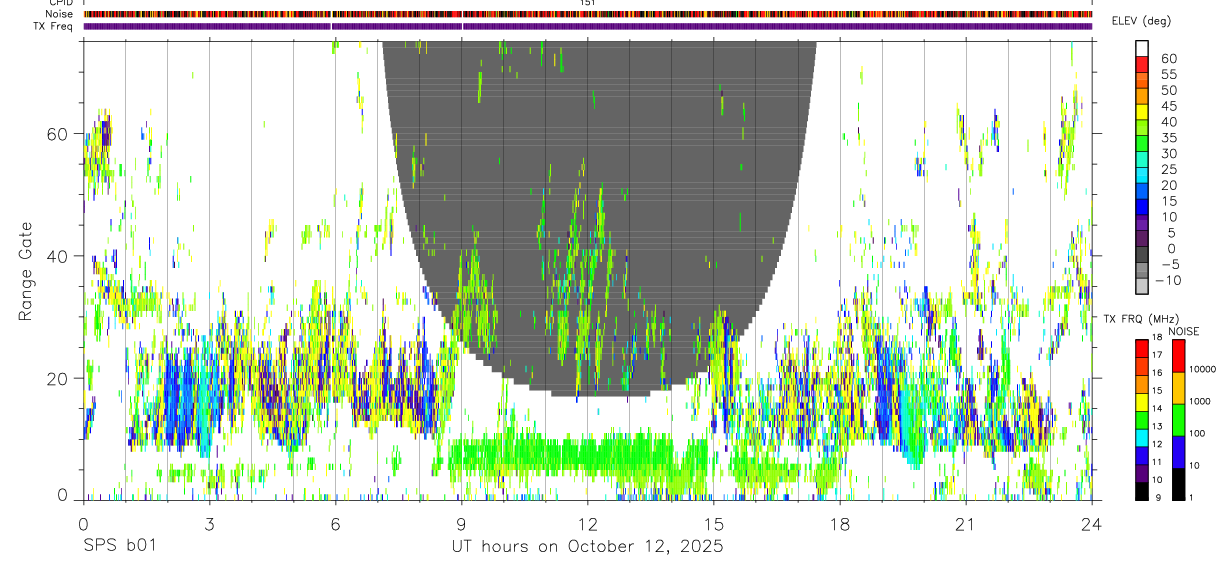
Task: Click the '100' tick on the NOISE colorbar
Action: click(x=1198, y=434)
